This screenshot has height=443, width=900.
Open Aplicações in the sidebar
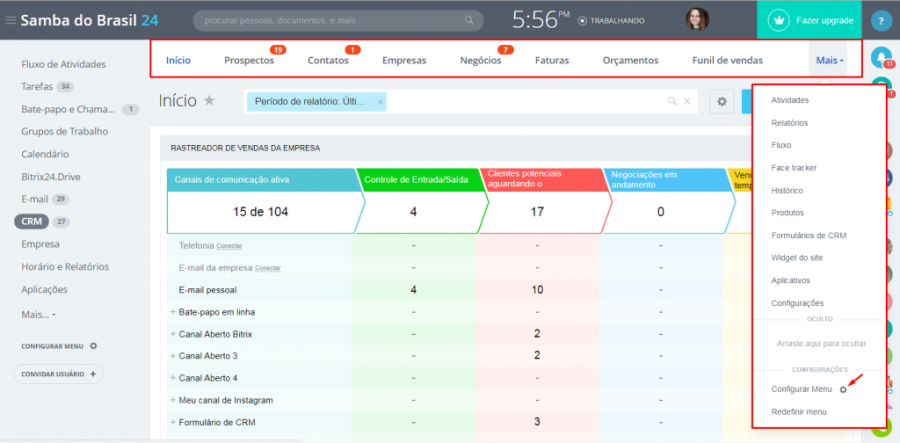pos(44,289)
